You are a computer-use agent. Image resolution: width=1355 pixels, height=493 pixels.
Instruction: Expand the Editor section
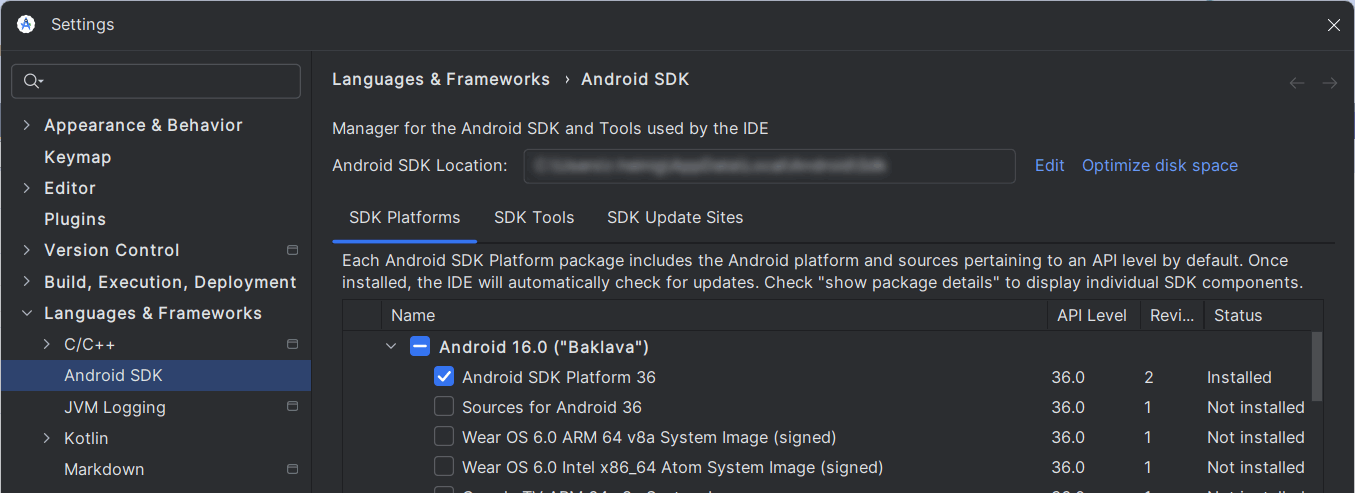(27, 188)
